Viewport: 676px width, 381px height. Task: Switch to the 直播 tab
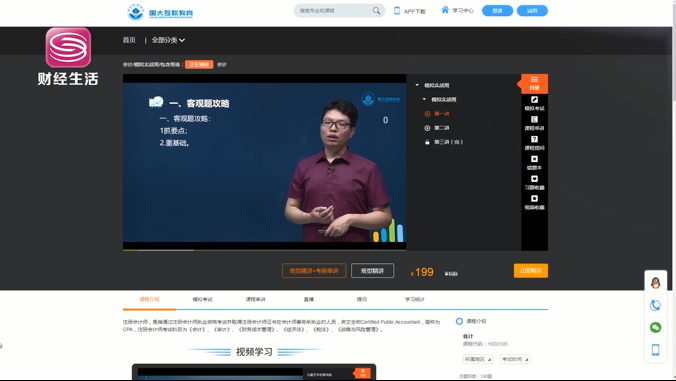[309, 299]
